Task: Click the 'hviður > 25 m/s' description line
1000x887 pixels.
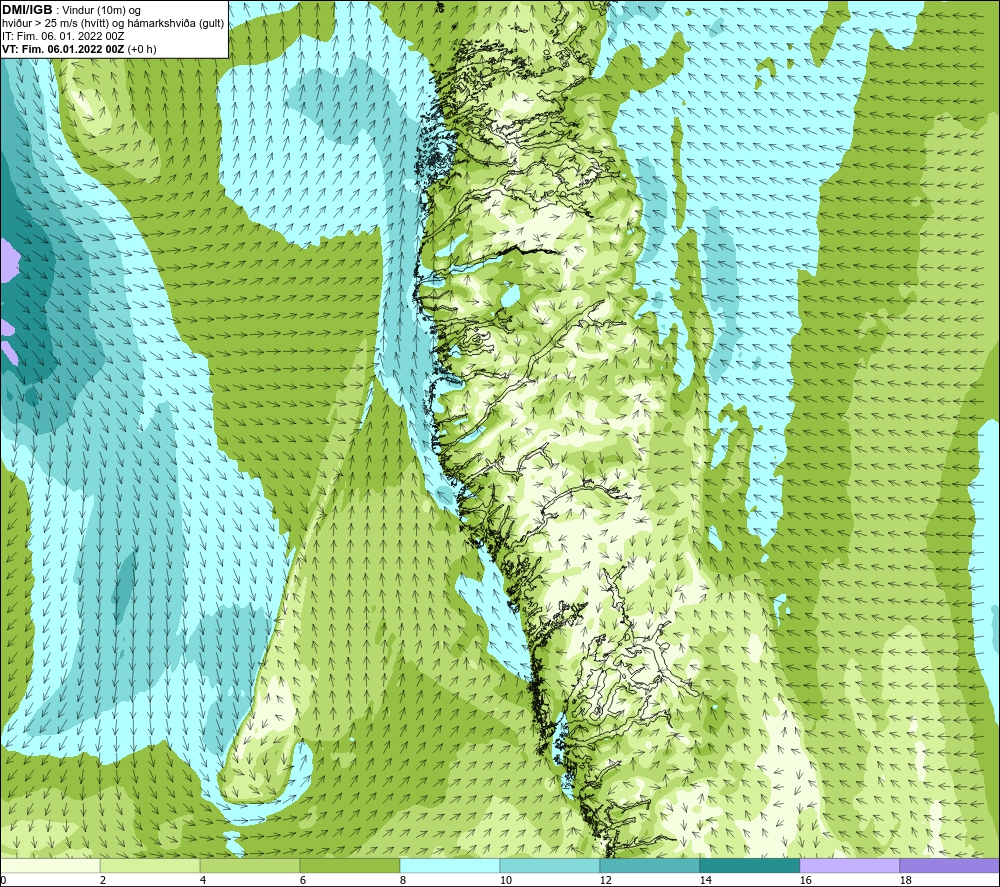Action: tap(113, 24)
